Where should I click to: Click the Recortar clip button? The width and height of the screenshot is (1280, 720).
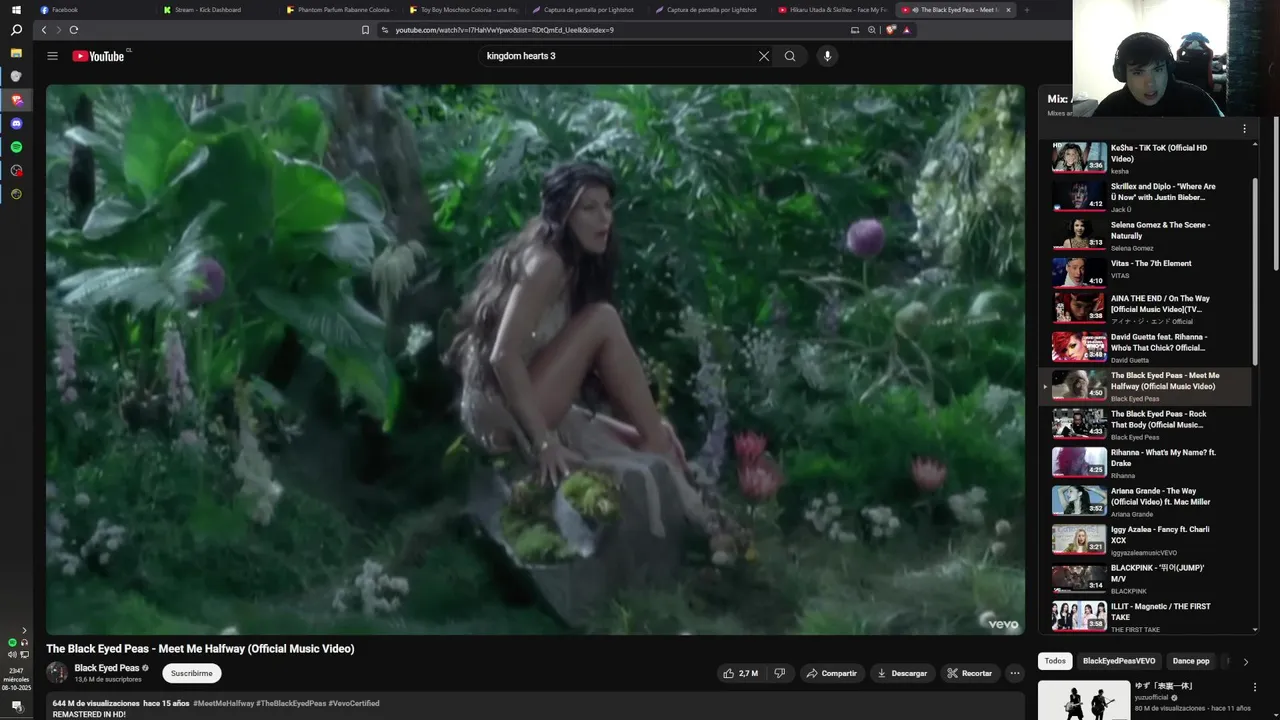pyautogui.click(x=970, y=673)
